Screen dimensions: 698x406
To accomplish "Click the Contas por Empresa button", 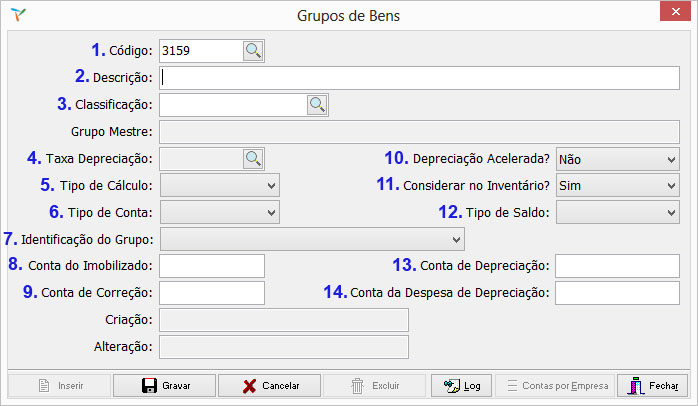I will coord(555,386).
